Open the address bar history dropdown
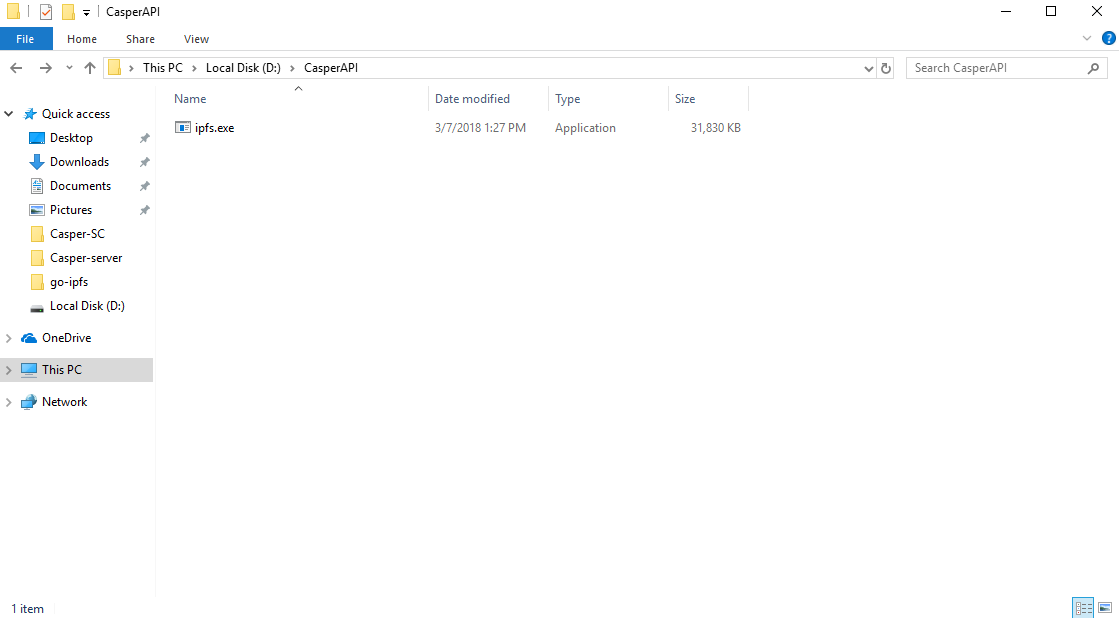Image resolution: width=1119 pixels, height=618 pixels. click(869, 69)
